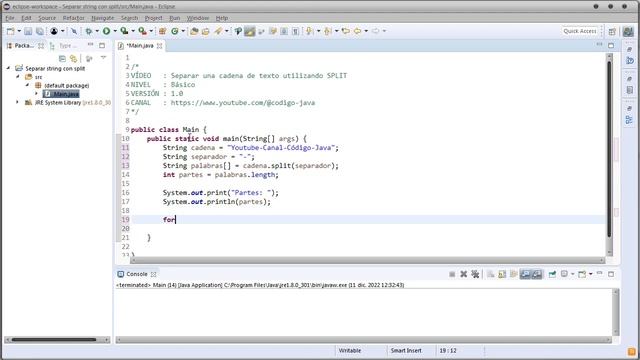The image size is (640, 360).
Task: Click the New Java Package icon
Action: pyautogui.click(x=162, y=31)
